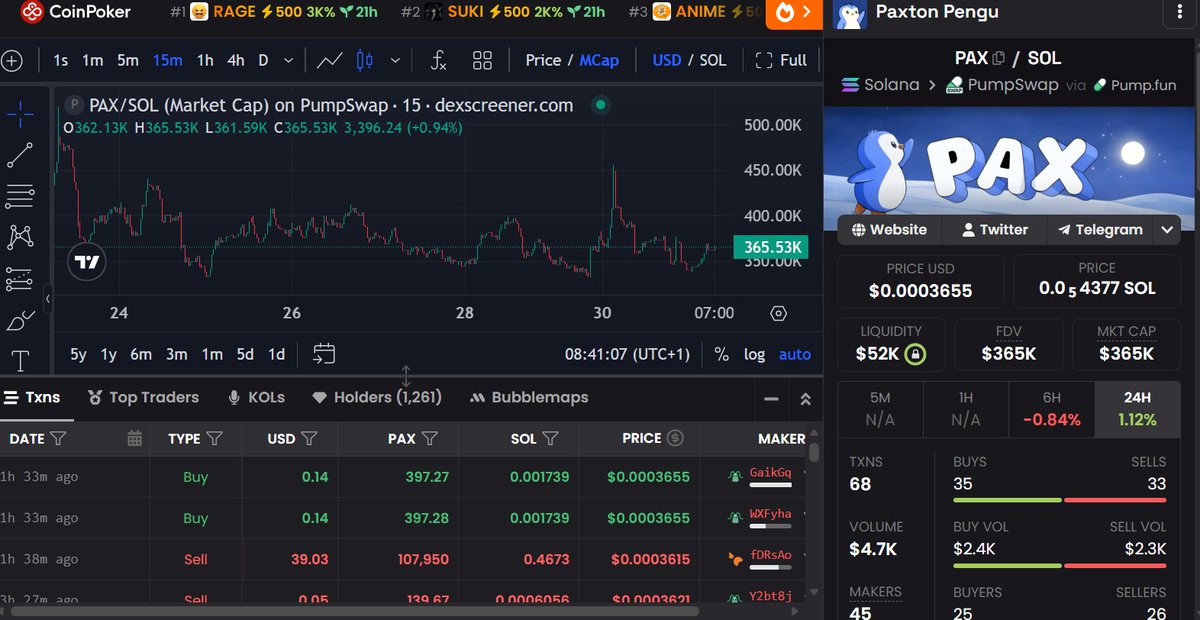Screen dimensions: 1200x620
Task: Expand the timeframe interval dropdown
Action: [289, 61]
